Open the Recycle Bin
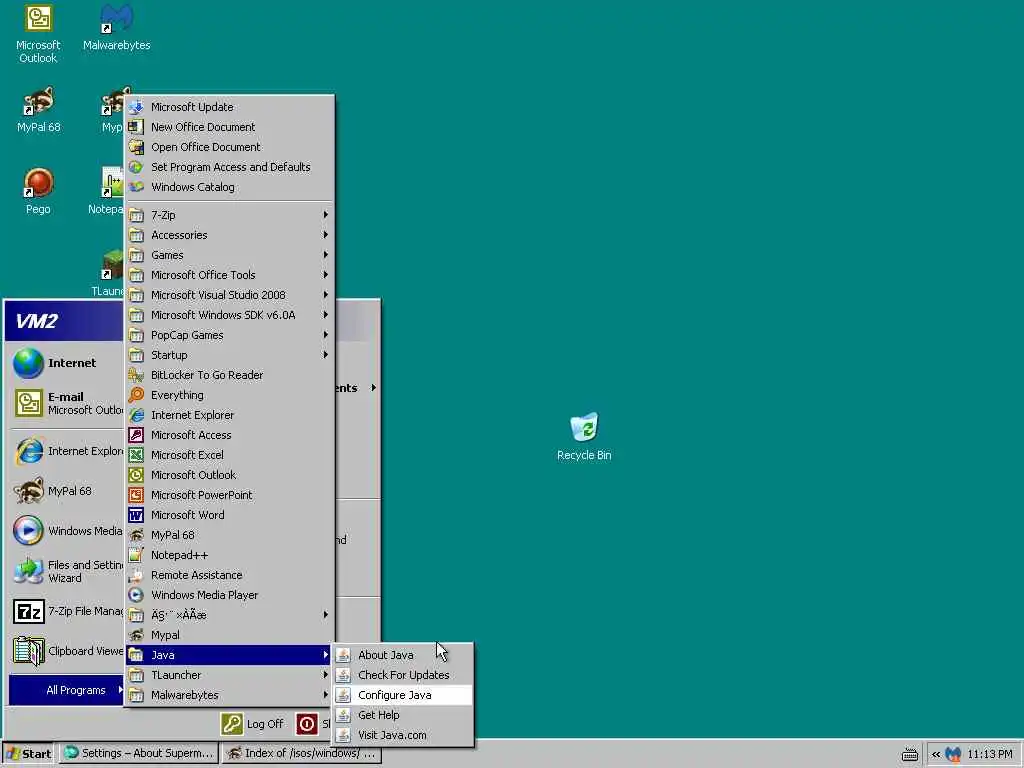The width and height of the screenshot is (1024, 768). (x=584, y=436)
